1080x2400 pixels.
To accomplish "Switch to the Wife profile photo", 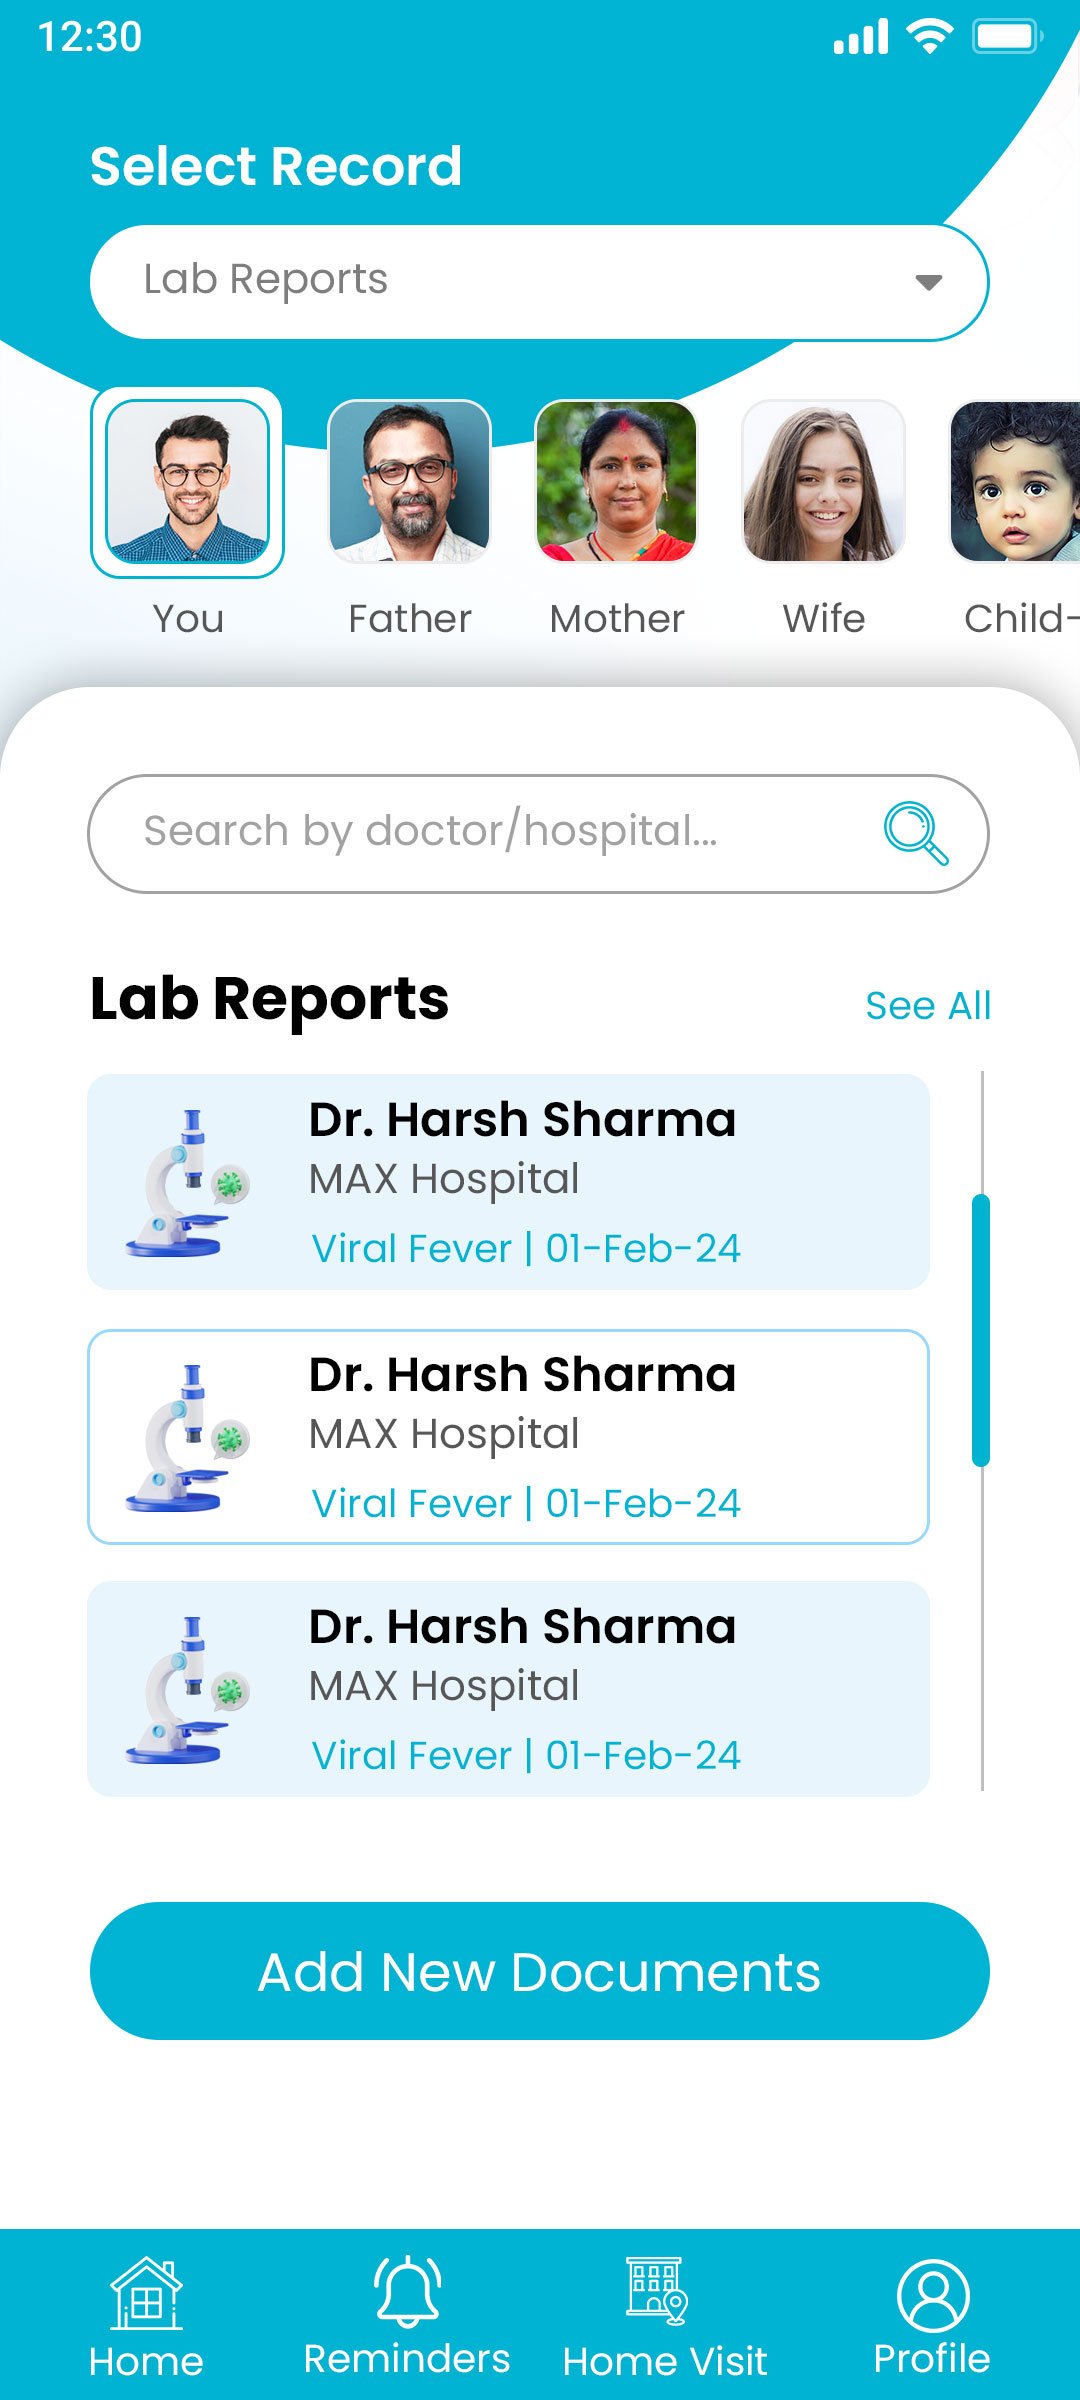I will point(823,481).
